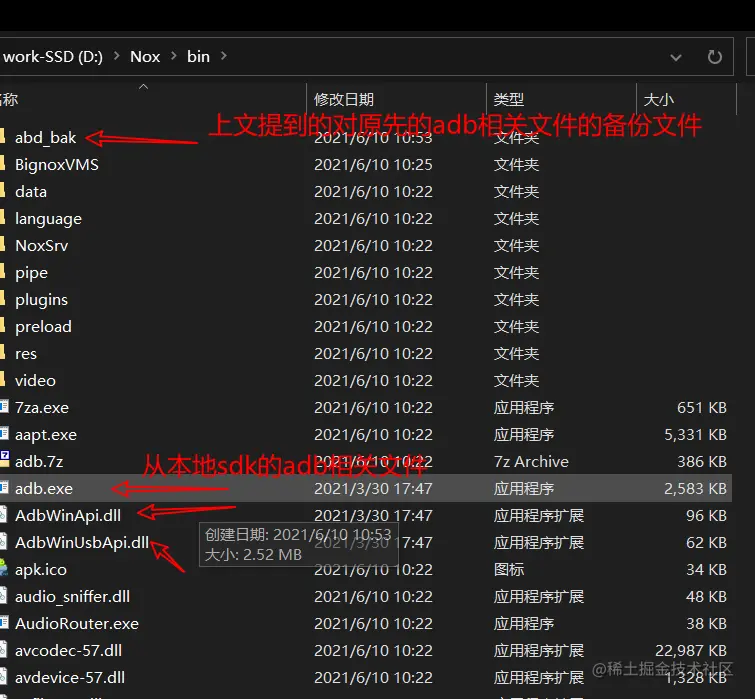Select the aapt.exe file name
The height and width of the screenshot is (699, 755).
[46, 435]
